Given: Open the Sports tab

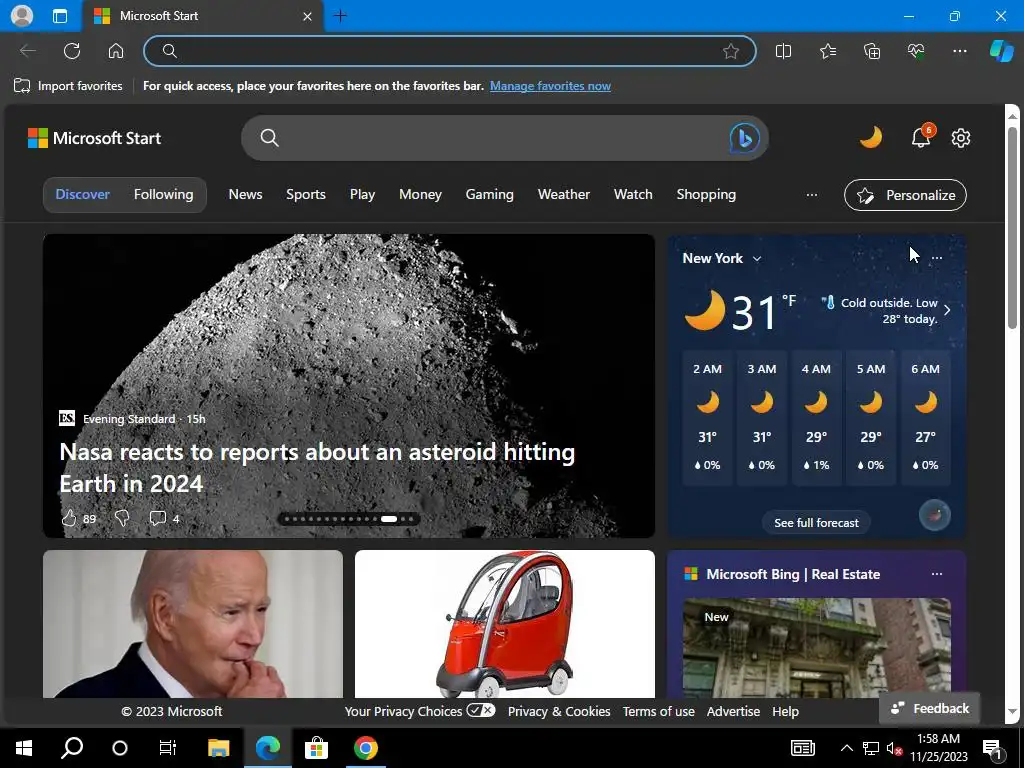Looking at the screenshot, I should tap(306, 194).
